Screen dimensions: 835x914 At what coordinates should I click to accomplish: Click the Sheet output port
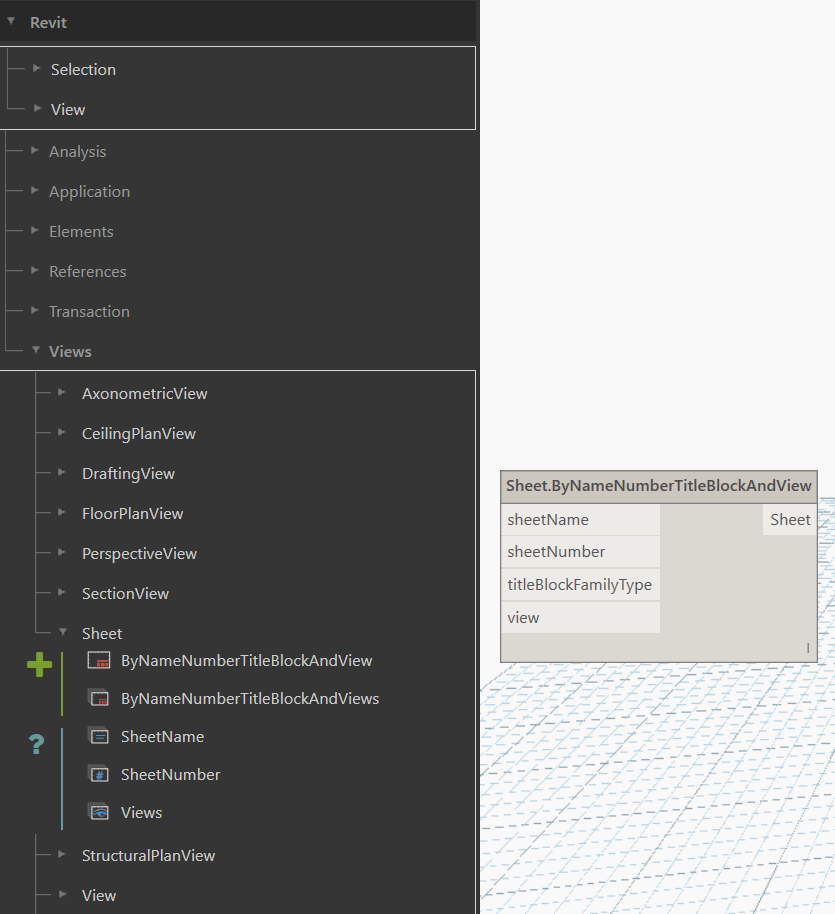point(790,519)
